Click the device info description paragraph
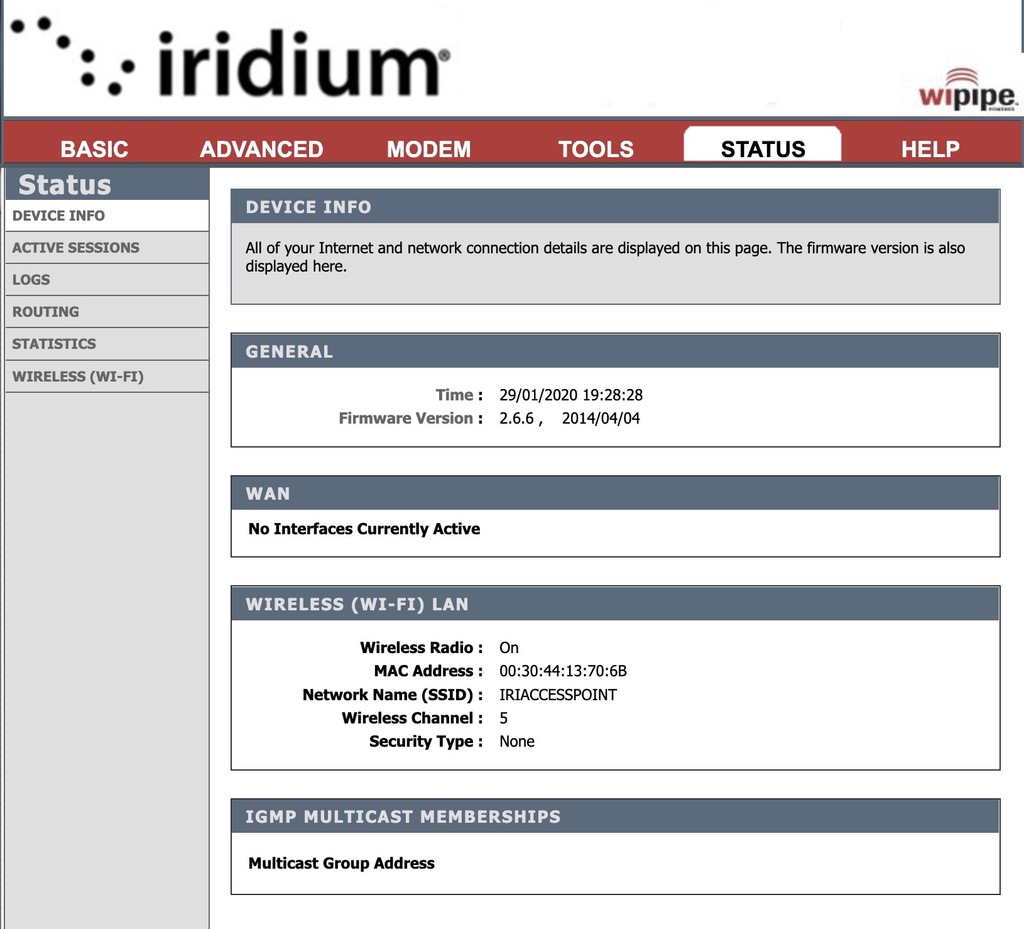1024x929 pixels. (x=605, y=257)
